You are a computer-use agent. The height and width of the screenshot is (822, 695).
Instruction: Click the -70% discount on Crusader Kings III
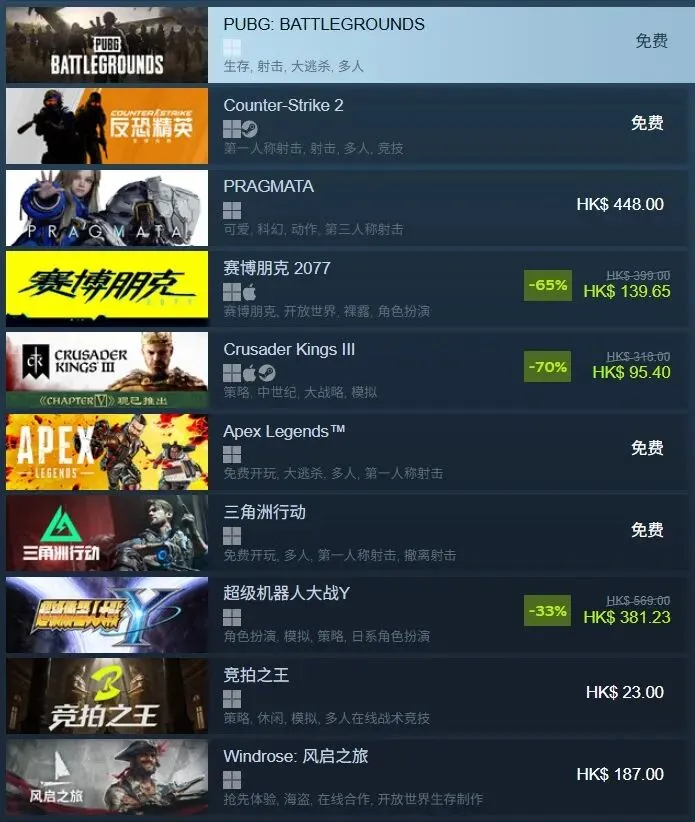point(548,366)
